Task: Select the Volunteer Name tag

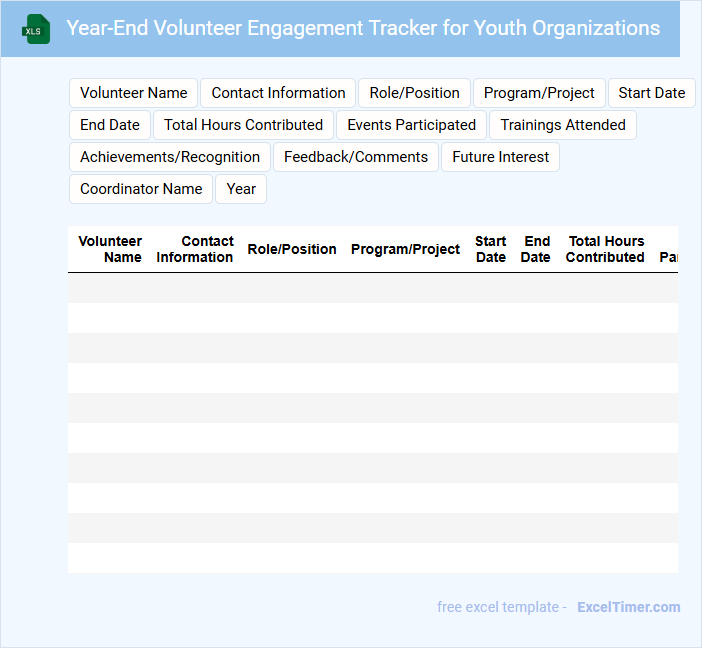Action: 134,93
